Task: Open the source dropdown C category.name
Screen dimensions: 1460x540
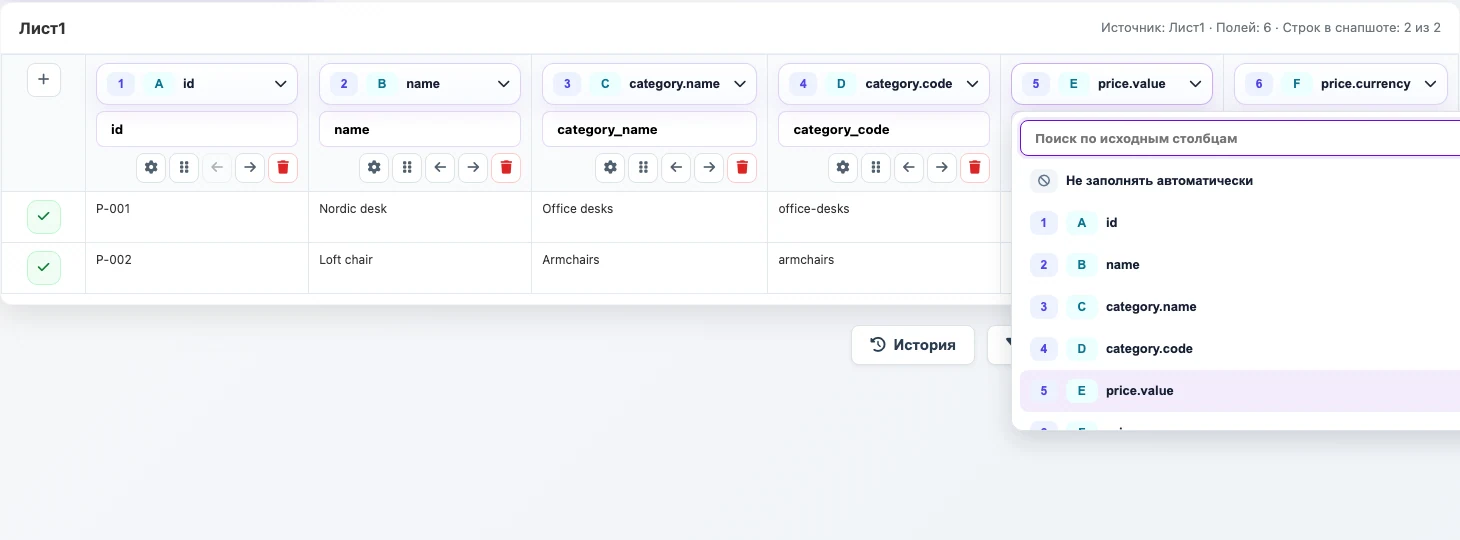Action: pyautogui.click(x=649, y=84)
